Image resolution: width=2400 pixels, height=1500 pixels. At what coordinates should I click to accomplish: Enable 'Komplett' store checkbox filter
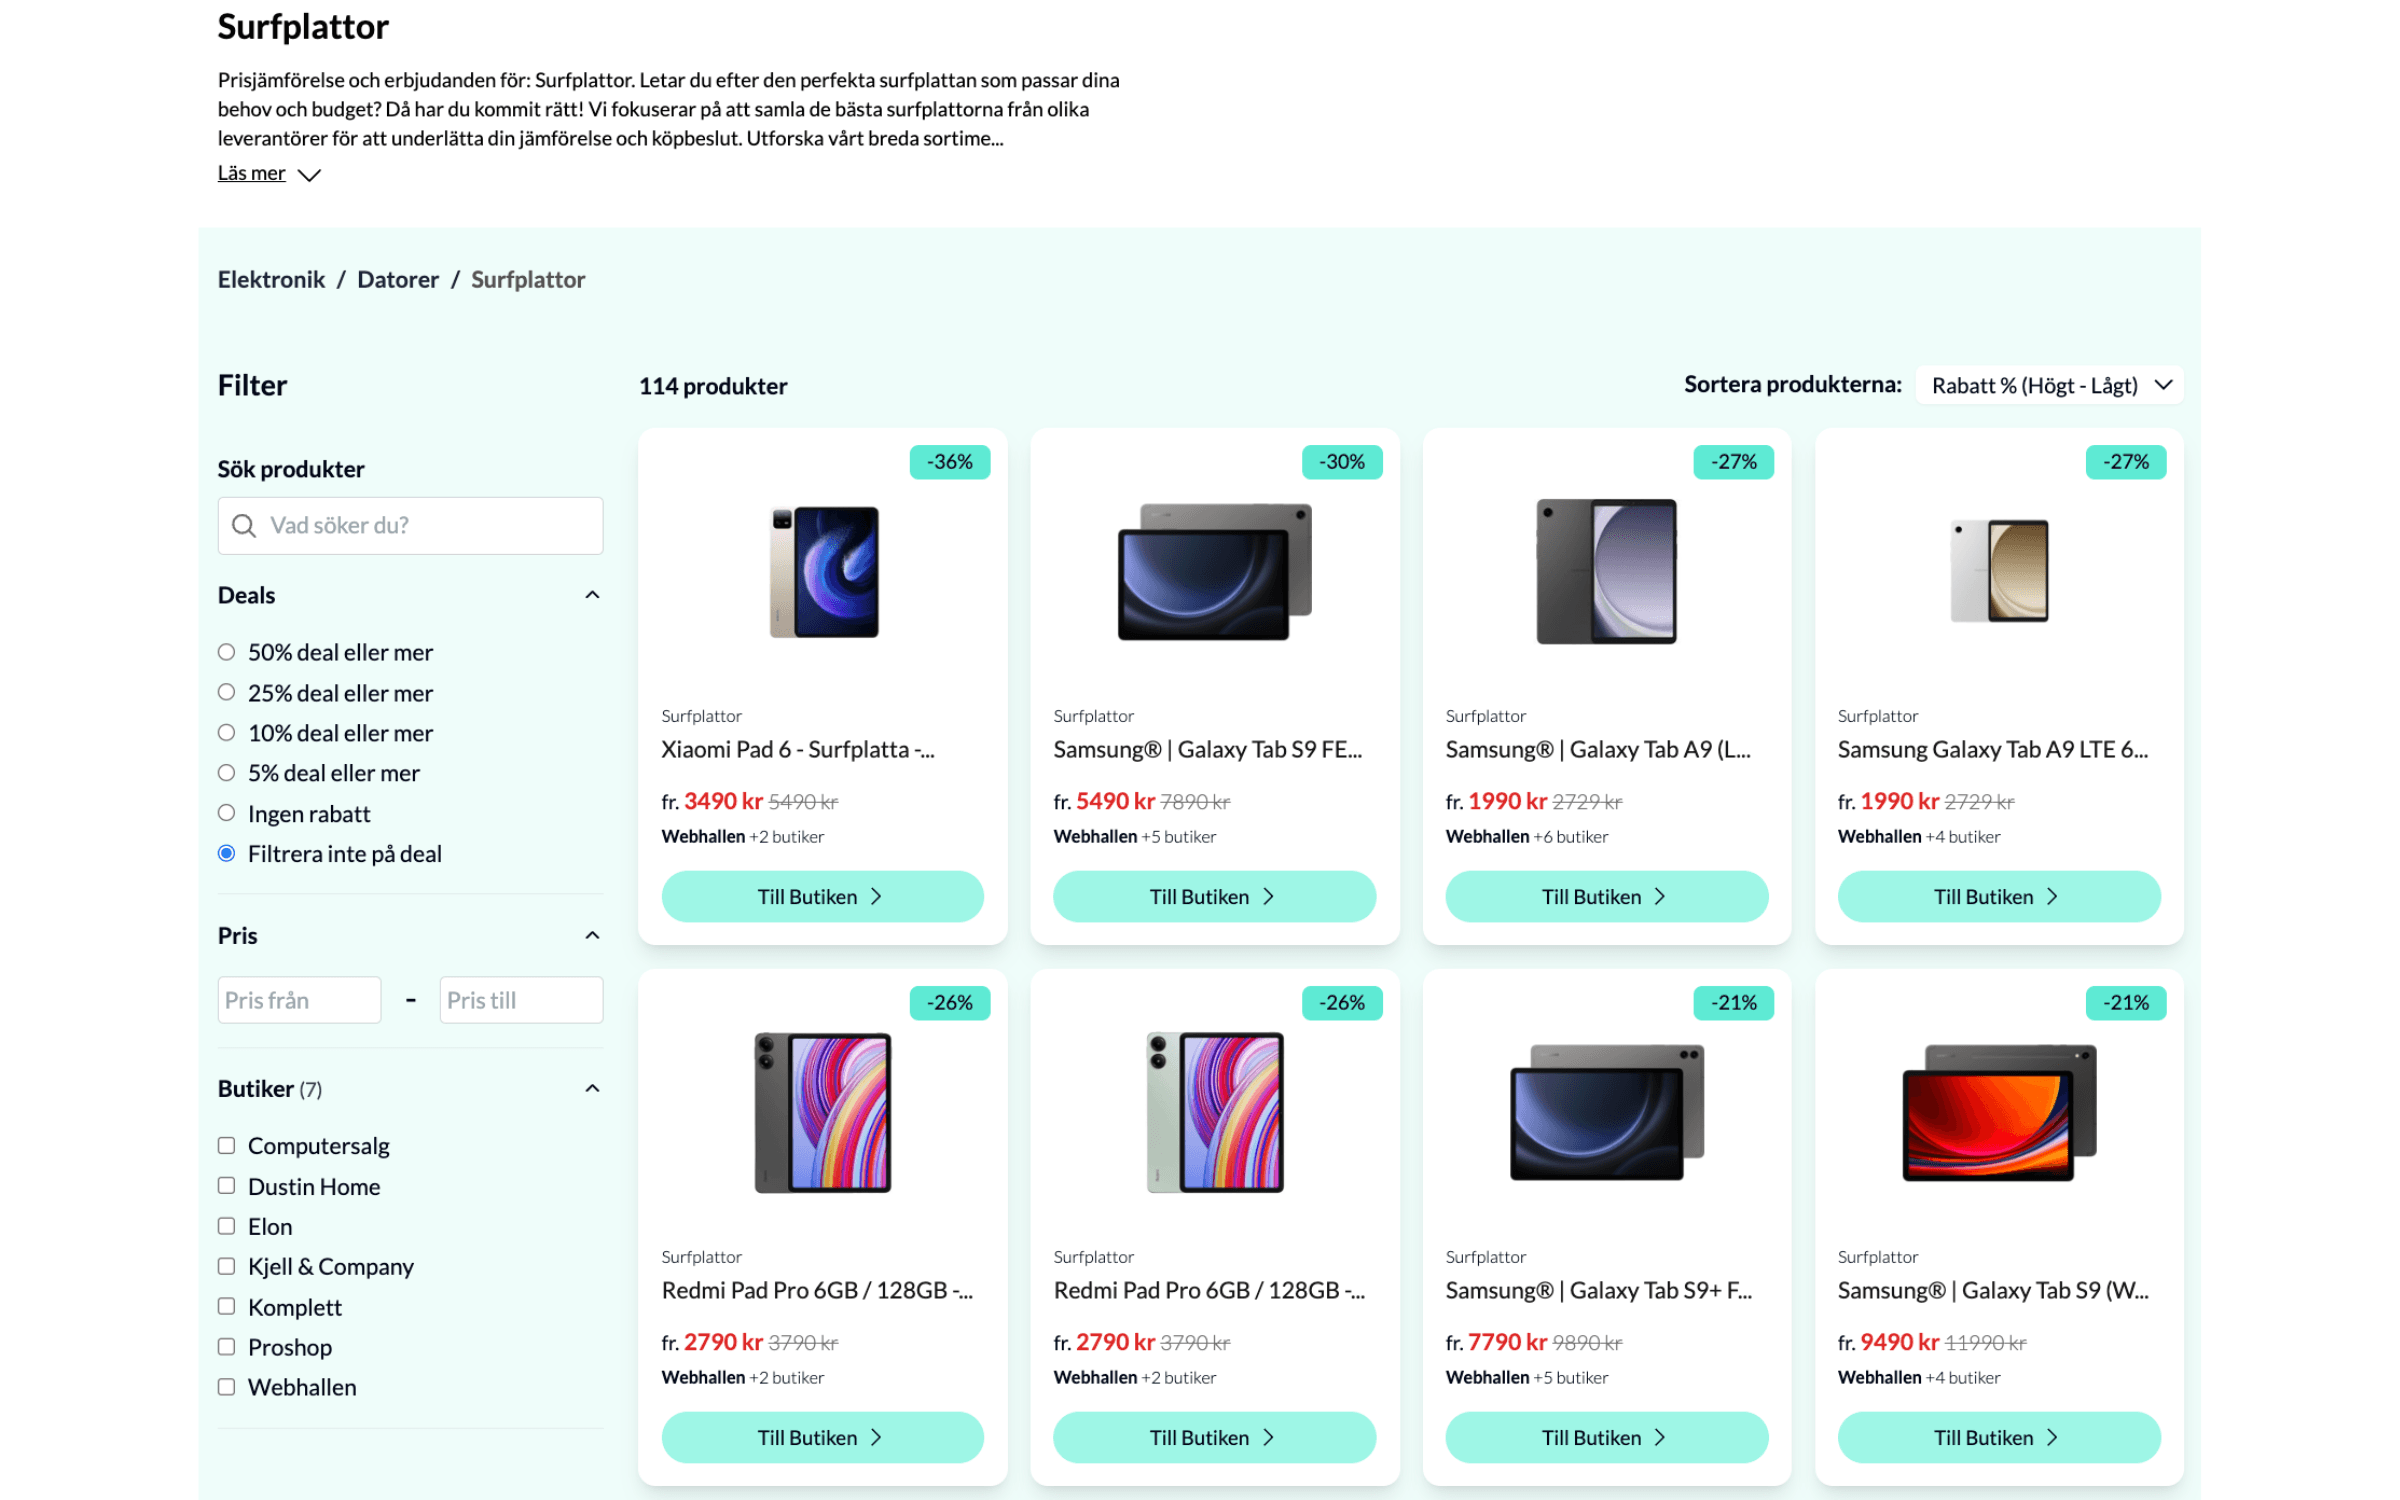point(226,1306)
